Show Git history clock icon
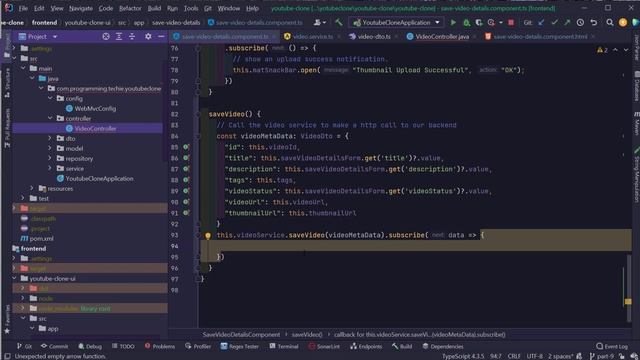Viewport: 640px width, 360px height. (580, 23)
